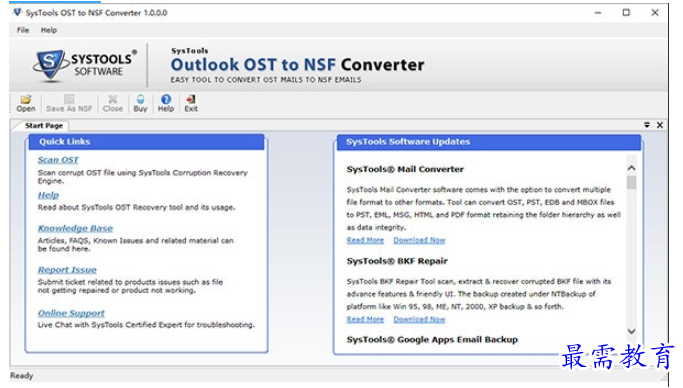
Task: Close the converter window
Action: 655,13
